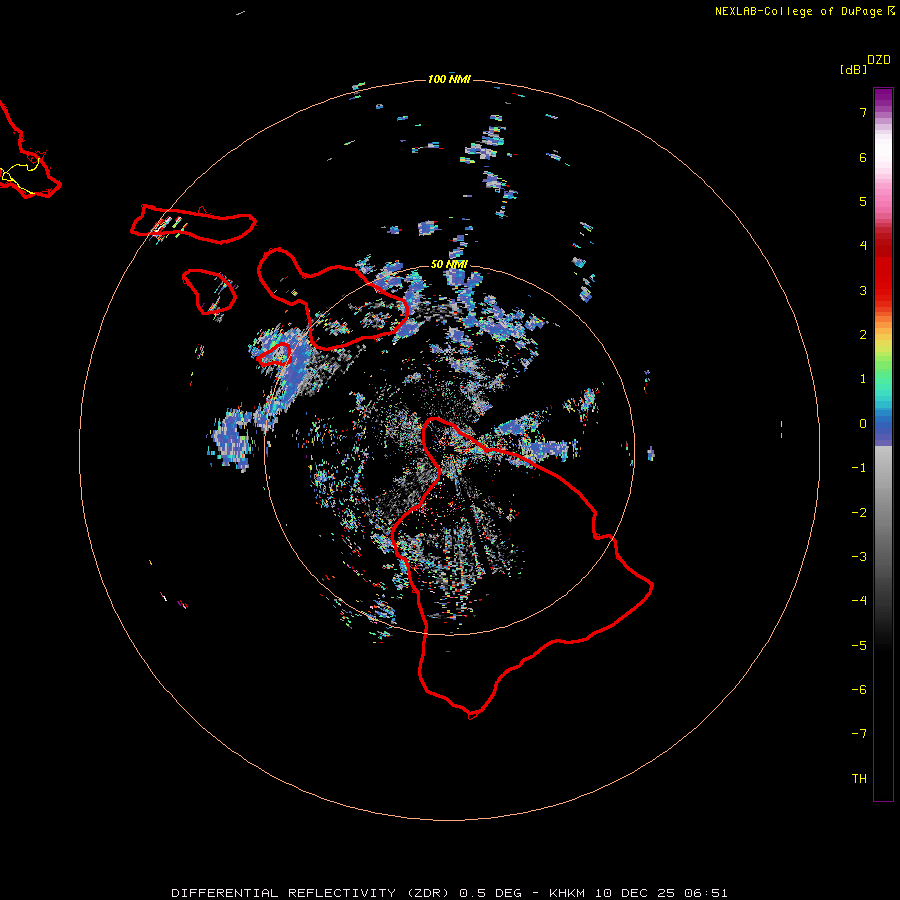Image resolution: width=900 pixels, height=900 pixels.
Task: Click the Lanai island outline
Action: (x=209, y=292)
